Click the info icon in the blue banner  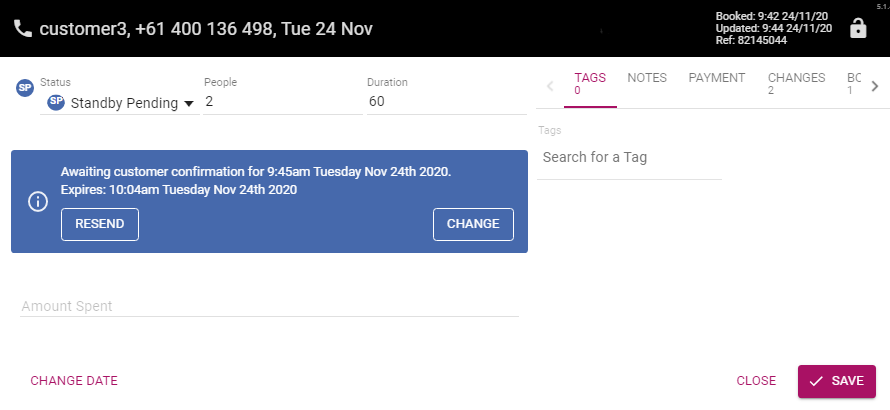coord(37,201)
